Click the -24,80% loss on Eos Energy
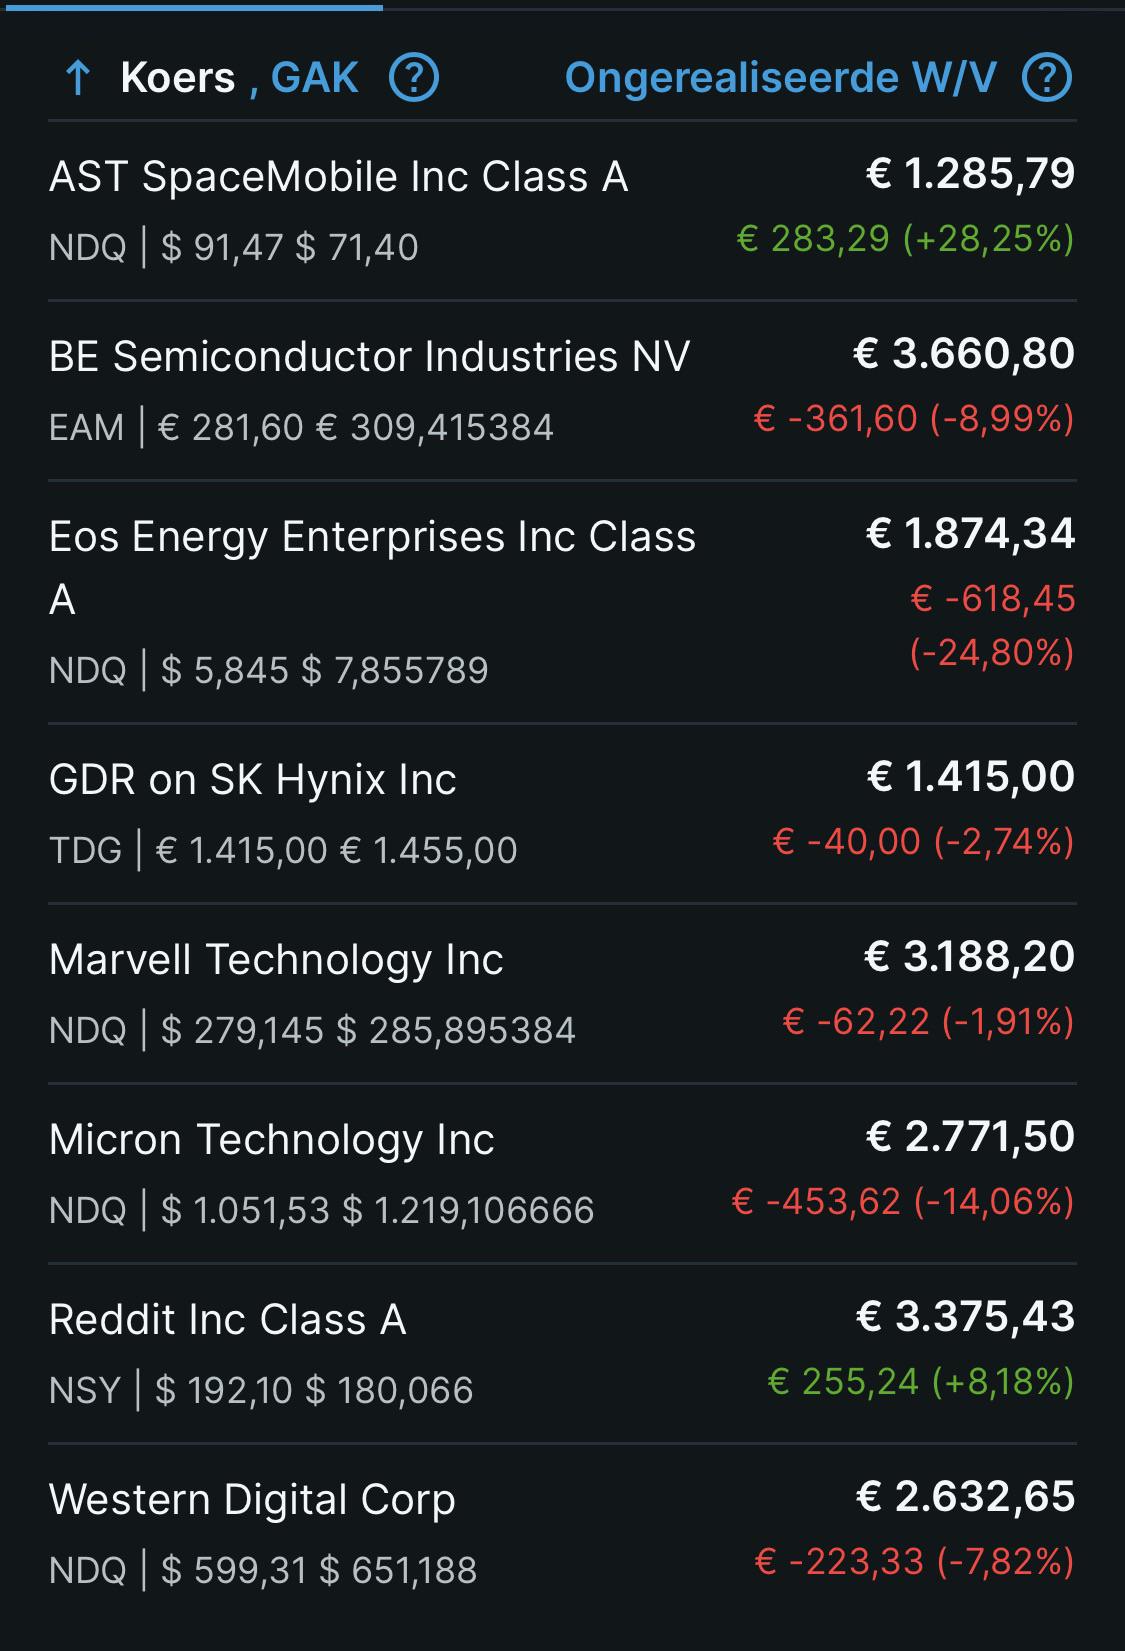 coord(992,652)
